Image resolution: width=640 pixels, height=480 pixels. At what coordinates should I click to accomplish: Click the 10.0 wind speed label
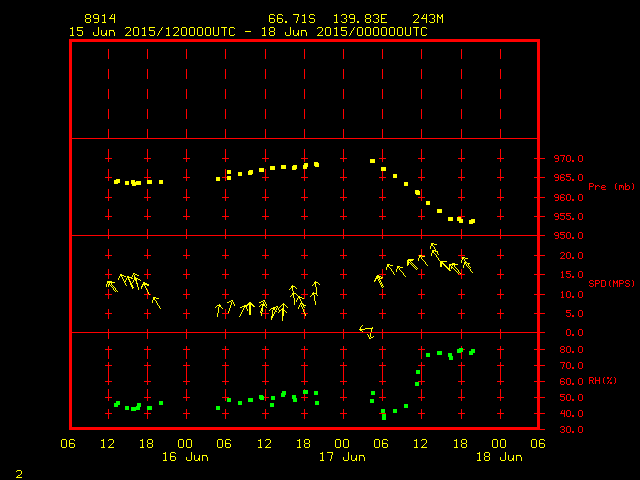tap(571, 295)
